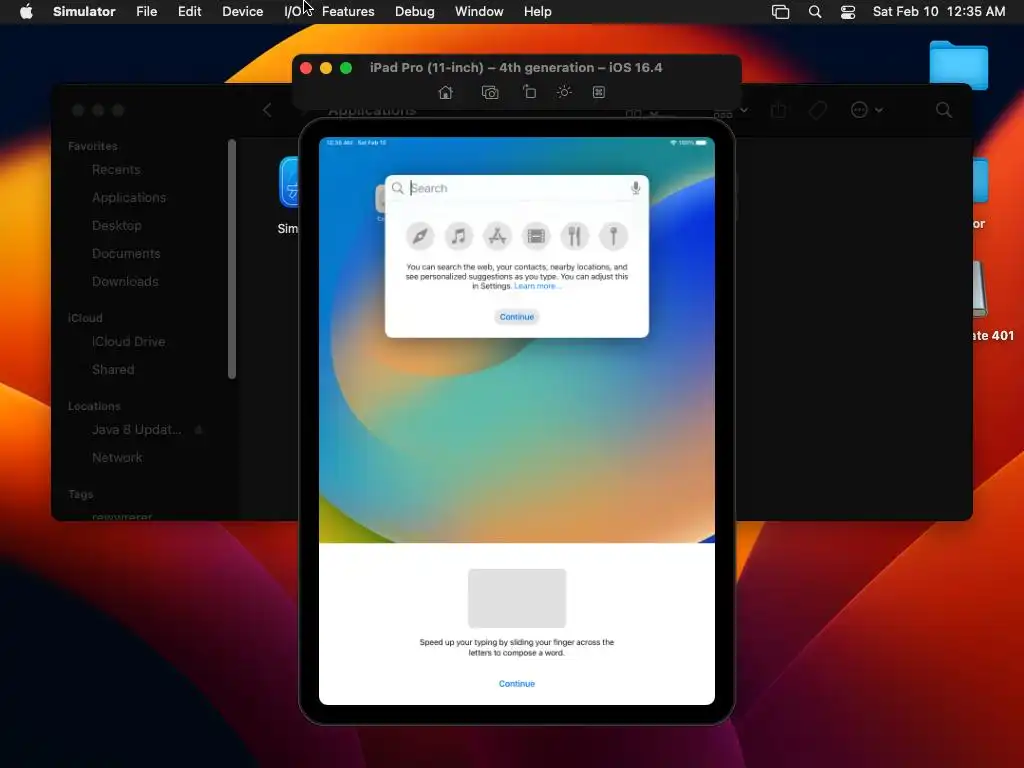Select Applications in Finder sidebar
The width and height of the screenshot is (1024, 768).
[x=129, y=197]
